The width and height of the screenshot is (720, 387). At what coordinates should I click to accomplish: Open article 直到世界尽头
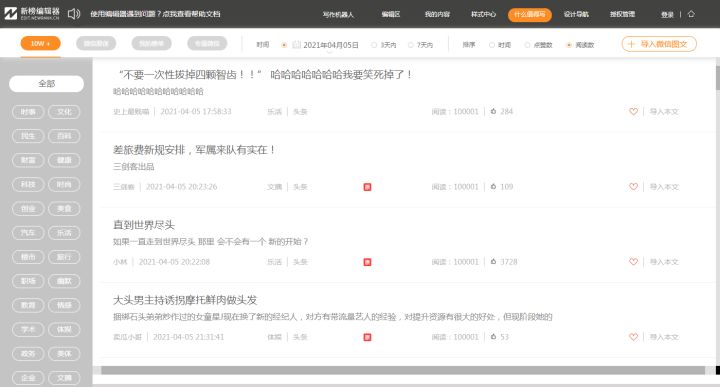pos(144,225)
